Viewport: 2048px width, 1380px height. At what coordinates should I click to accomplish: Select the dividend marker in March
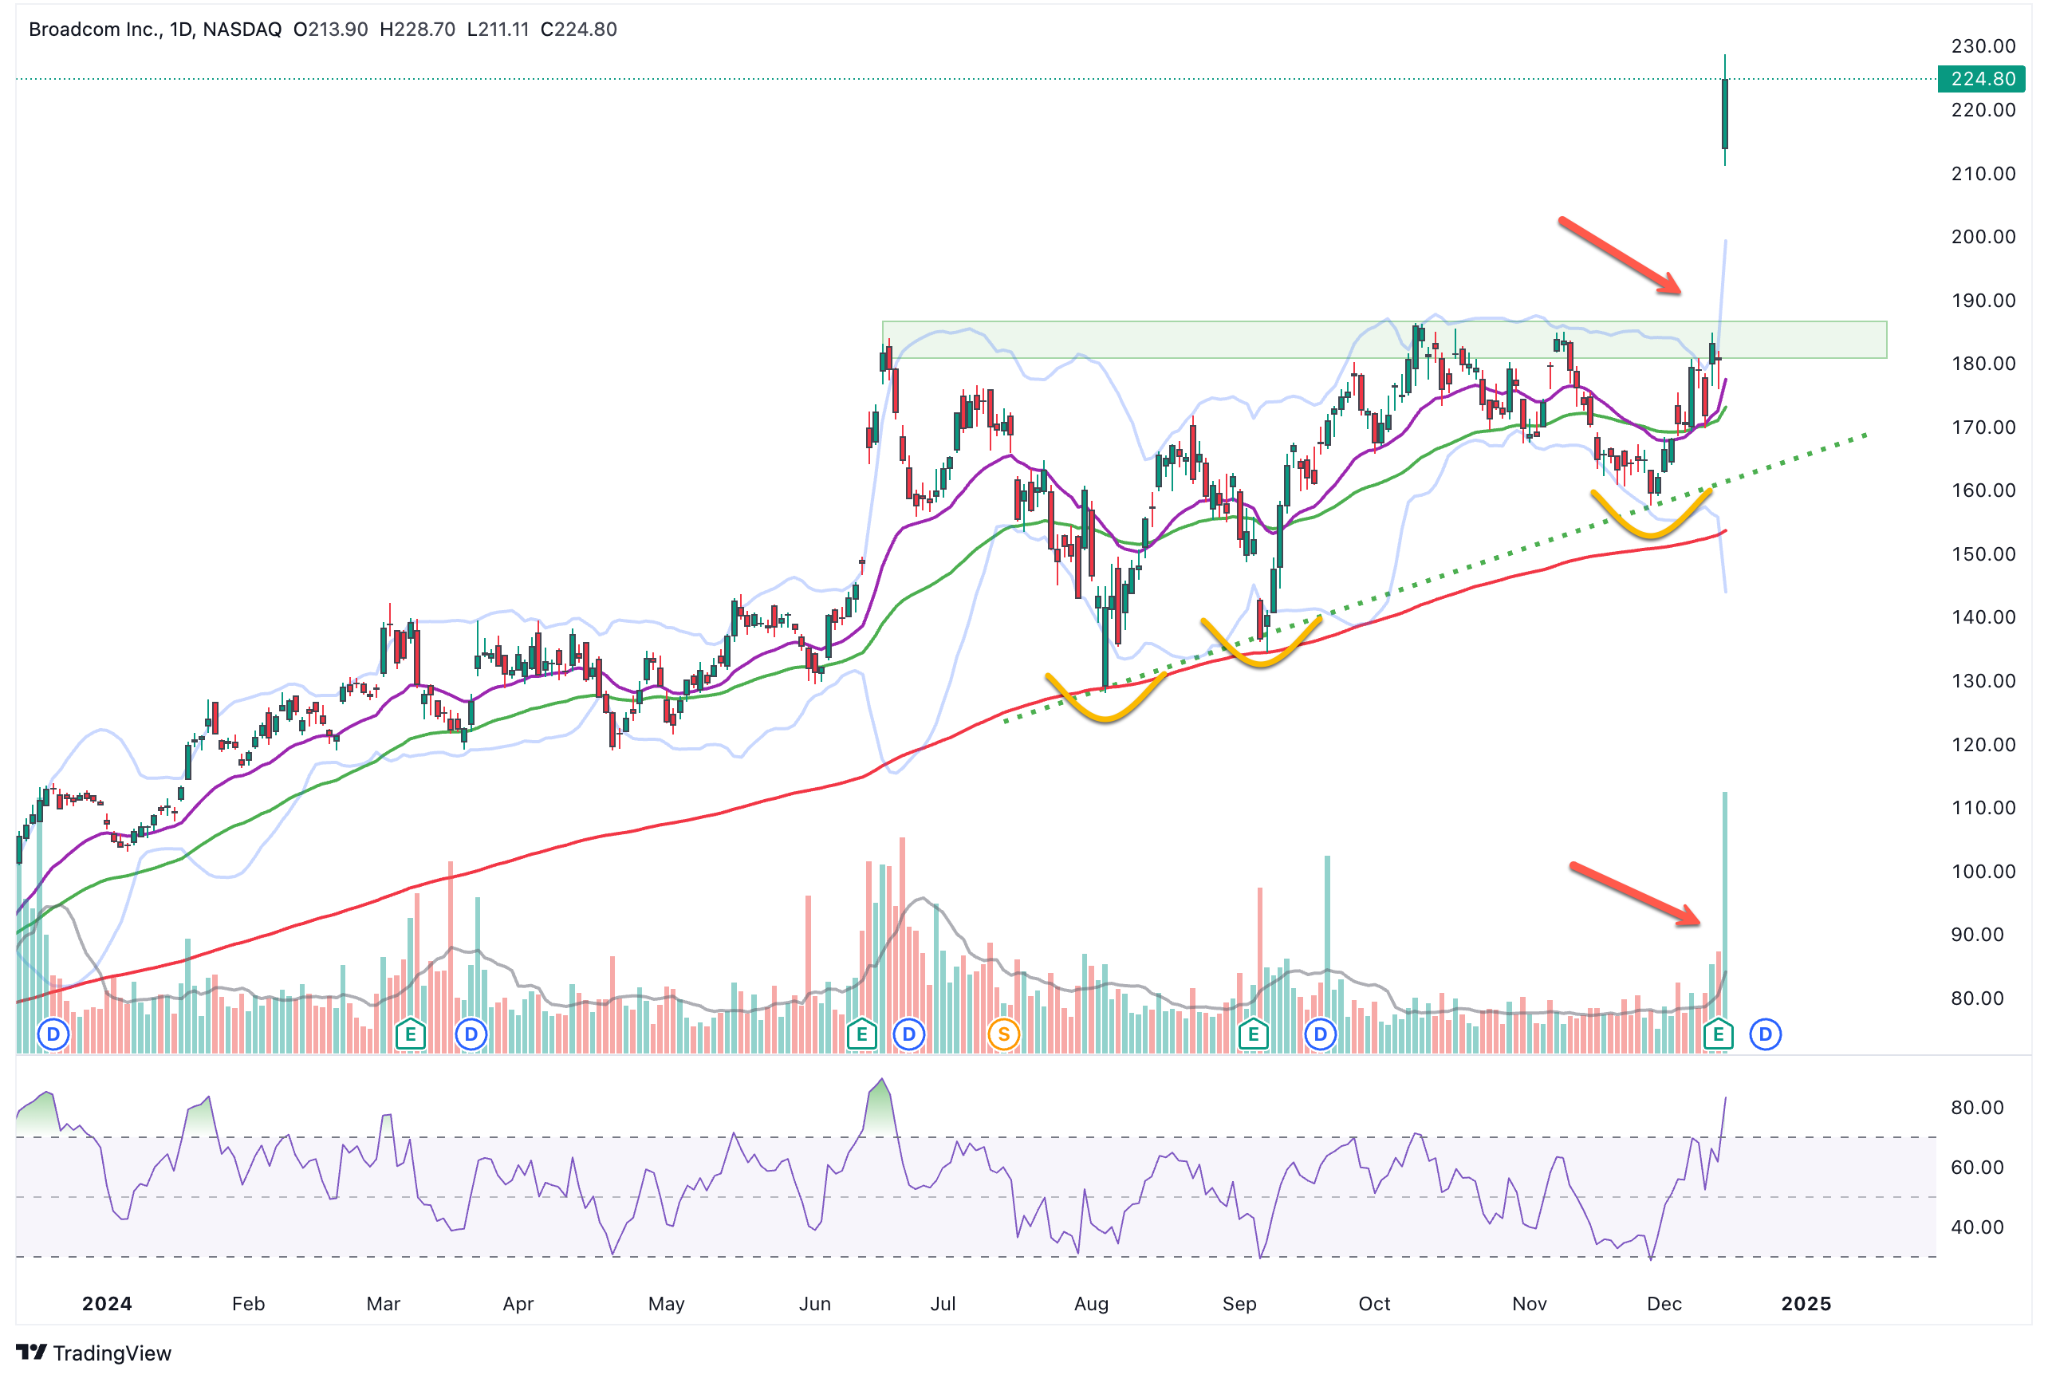[x=471, y=1034]
